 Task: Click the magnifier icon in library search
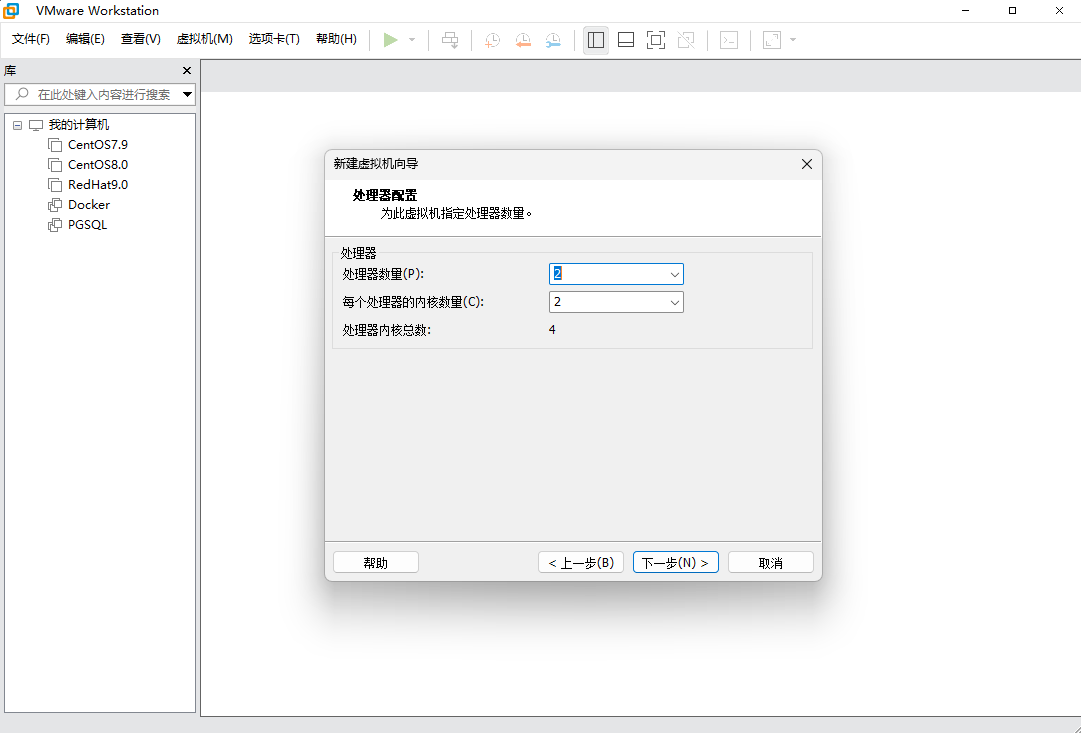[22, 94]
